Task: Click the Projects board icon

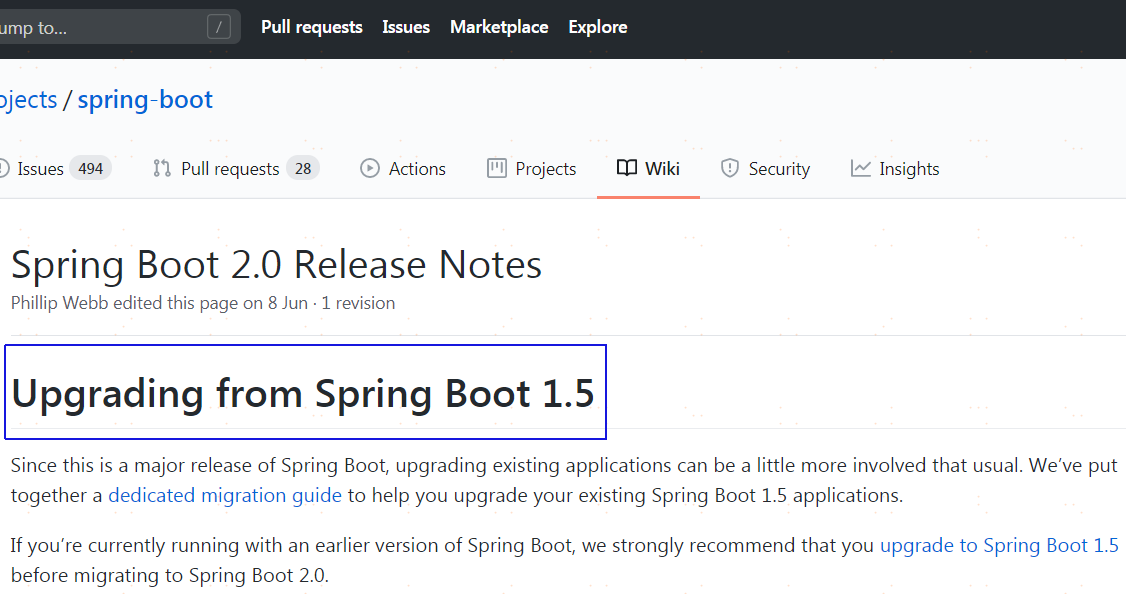Action: tap(496, 168)
